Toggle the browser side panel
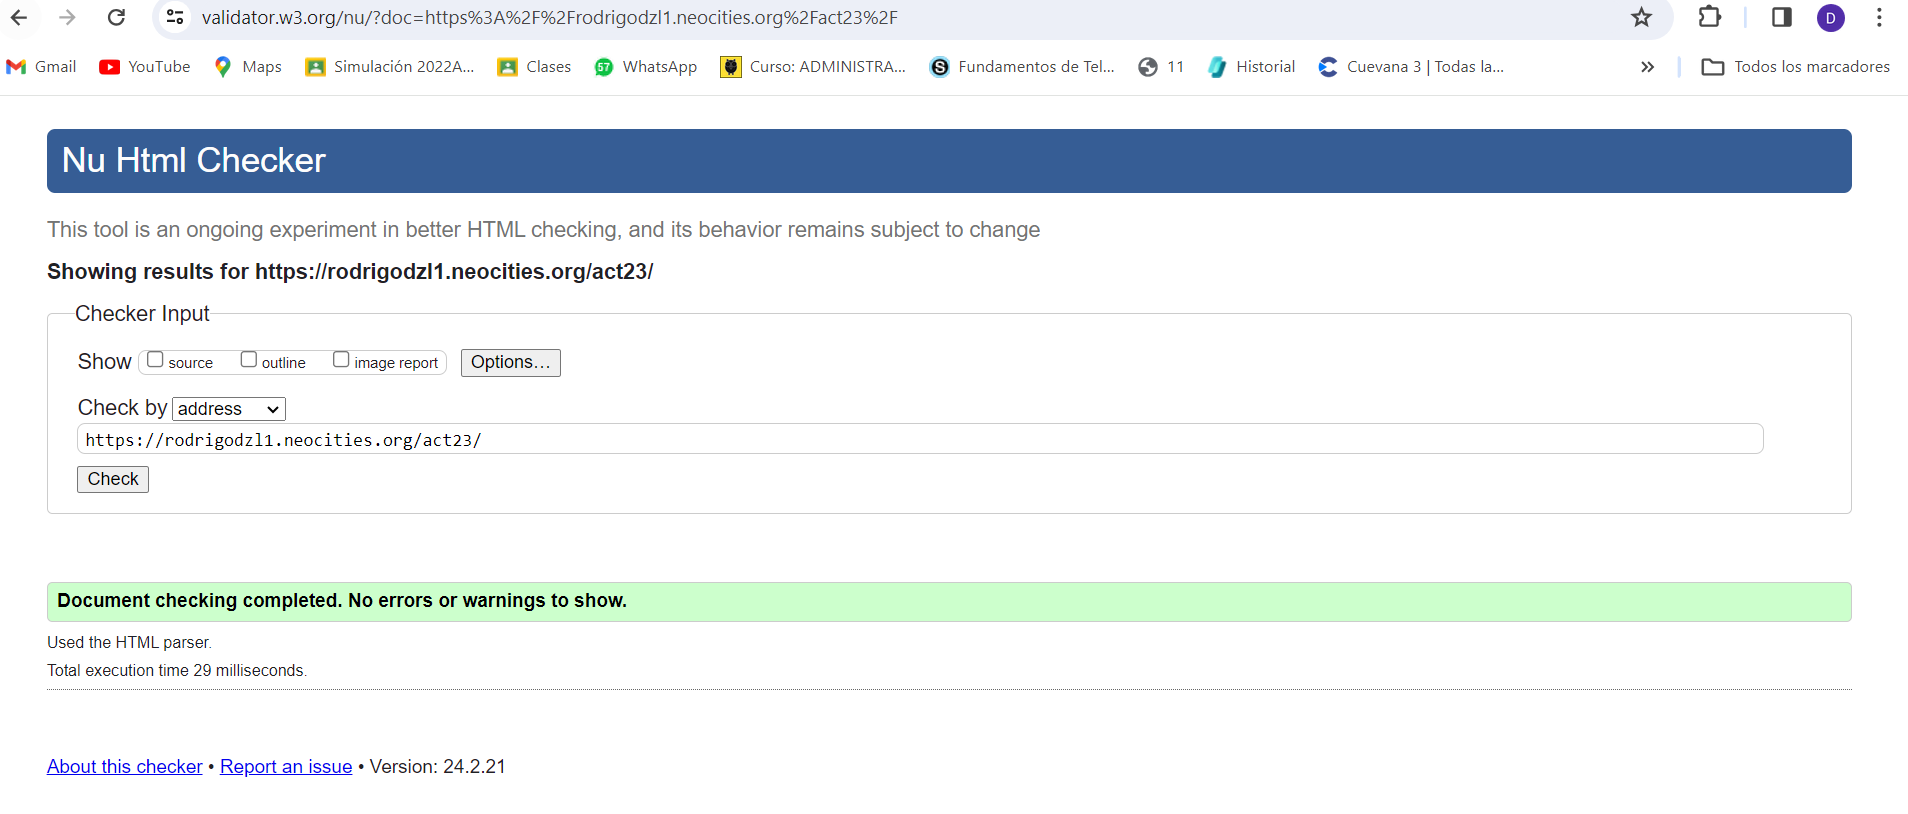The image size is (1908, 814). [x=1781, y=17]
